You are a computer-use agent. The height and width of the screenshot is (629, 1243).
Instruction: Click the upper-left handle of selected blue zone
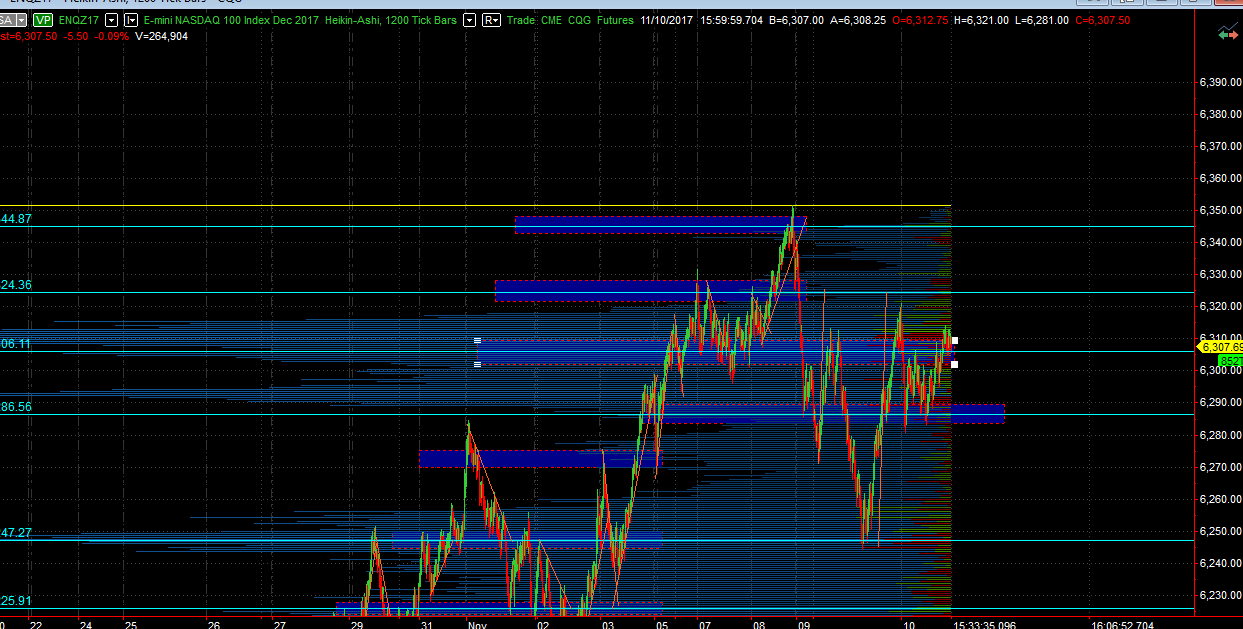pos(477,340)
